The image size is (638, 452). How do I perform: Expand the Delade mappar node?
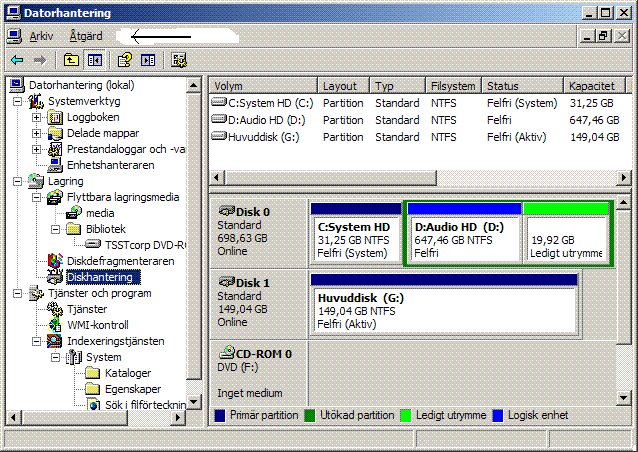pos(37,133)
